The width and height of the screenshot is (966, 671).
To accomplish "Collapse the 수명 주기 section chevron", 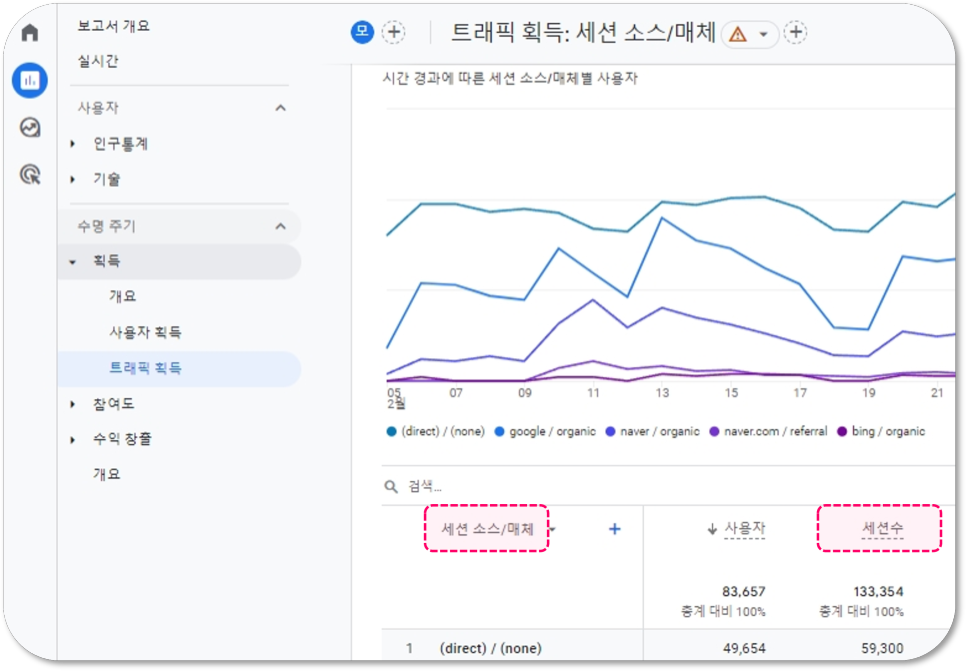I will [280, 226].
